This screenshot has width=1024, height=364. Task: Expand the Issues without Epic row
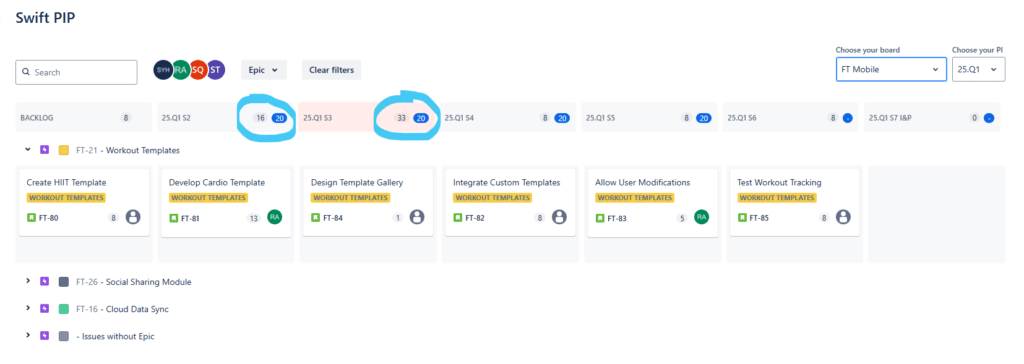(28, 335)
